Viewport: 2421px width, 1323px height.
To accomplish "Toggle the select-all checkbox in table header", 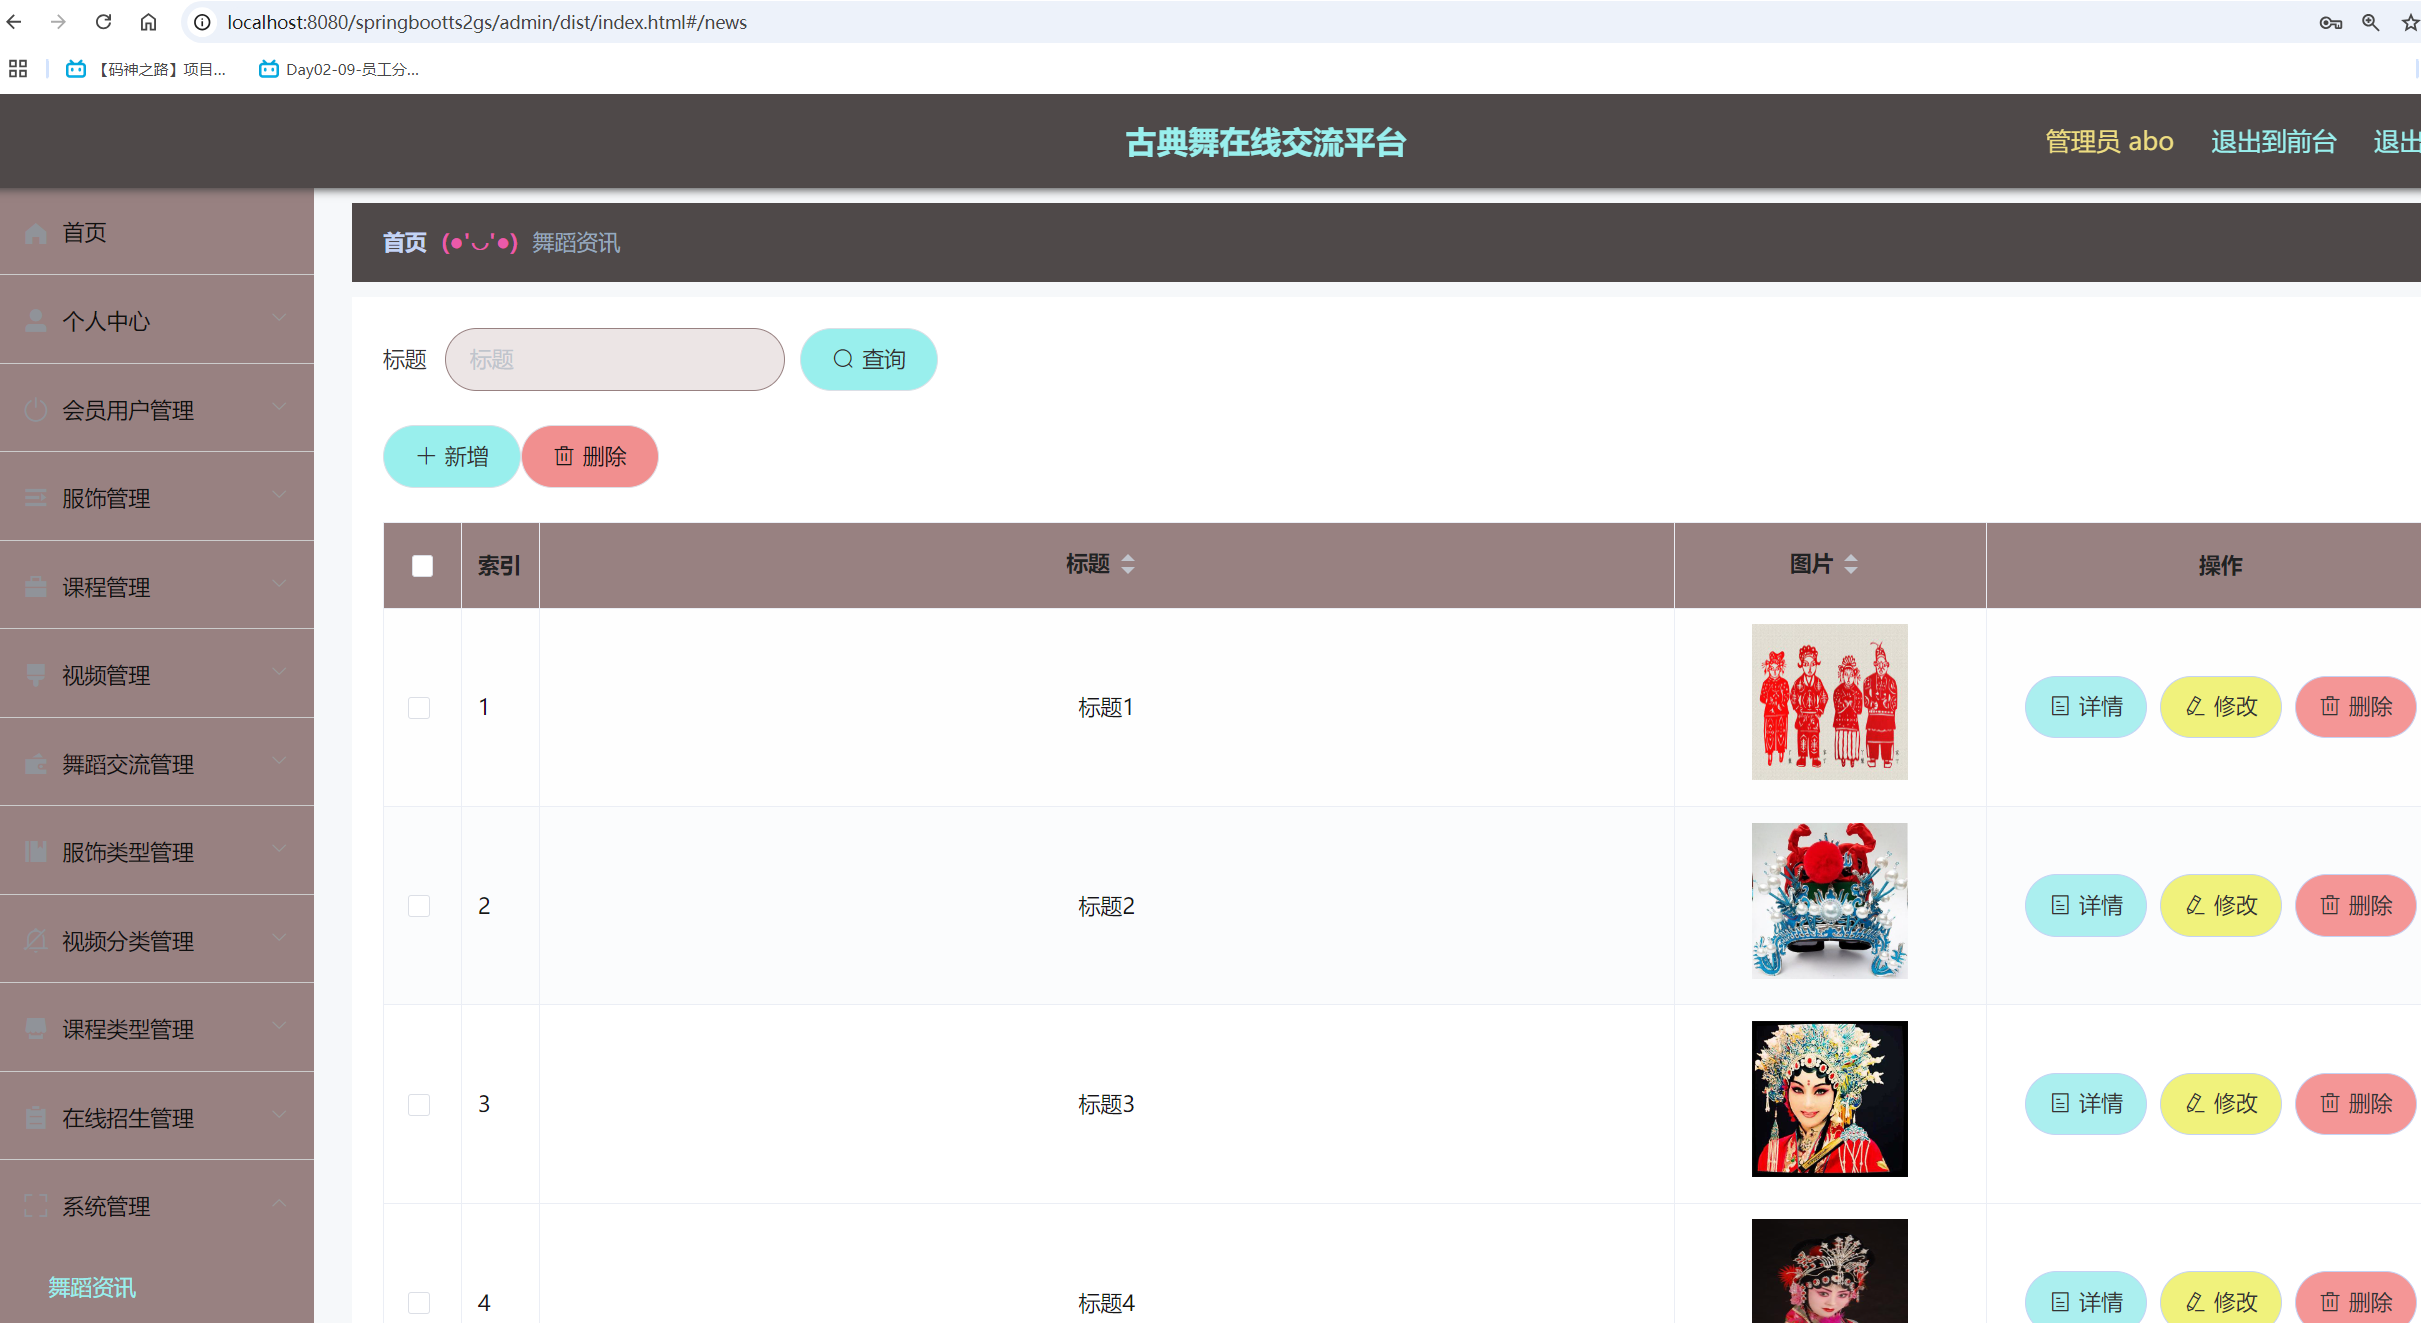I will [423, 566].
